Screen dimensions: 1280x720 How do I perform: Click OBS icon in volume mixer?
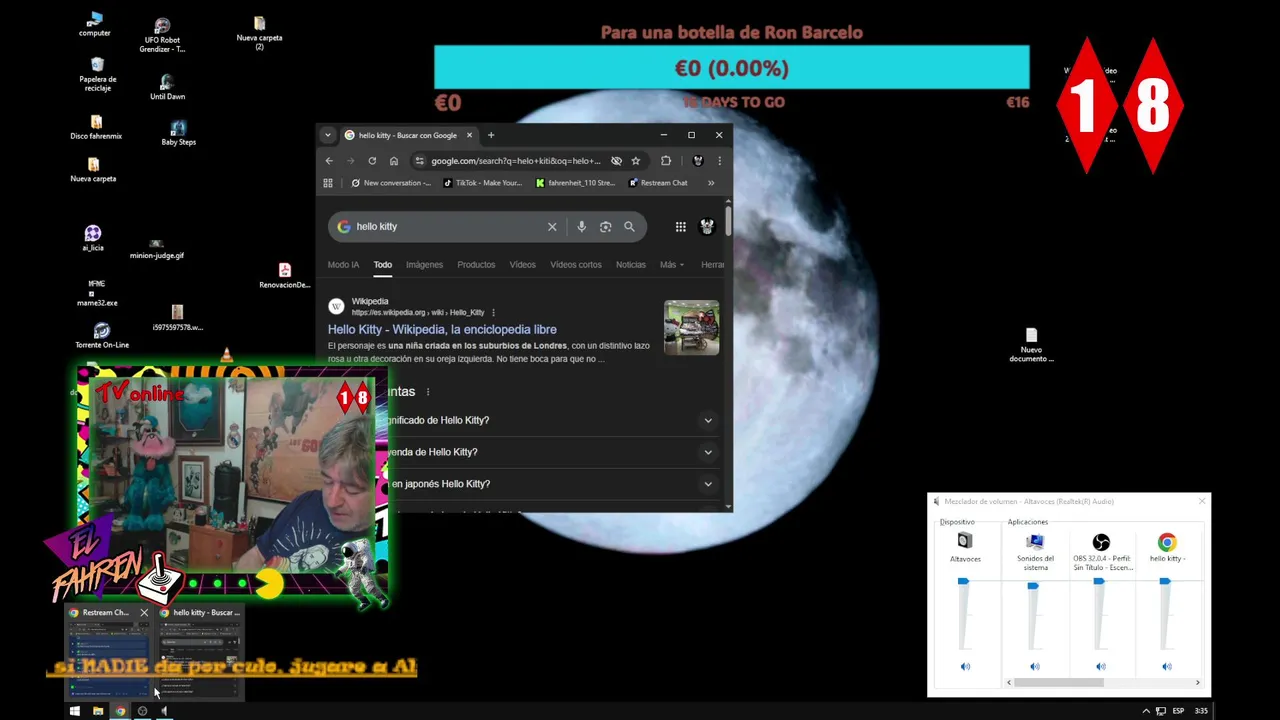(x=1101, y=542)
